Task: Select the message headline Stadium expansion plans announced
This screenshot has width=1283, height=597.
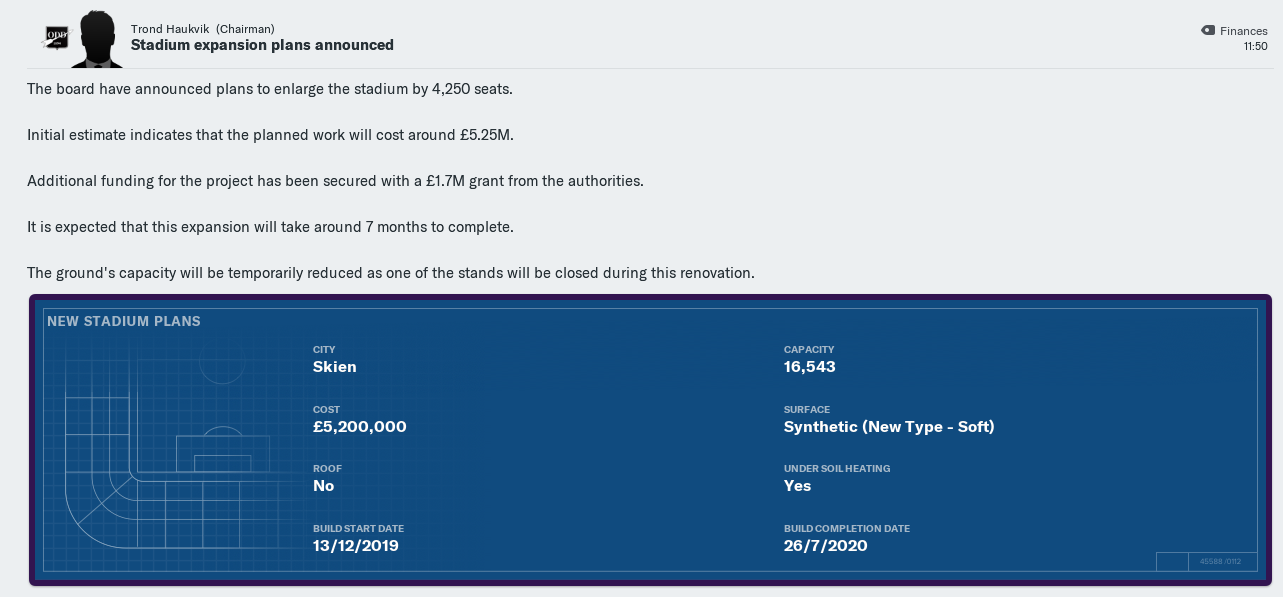Action: pyautogui.click(x=262, y=45)
